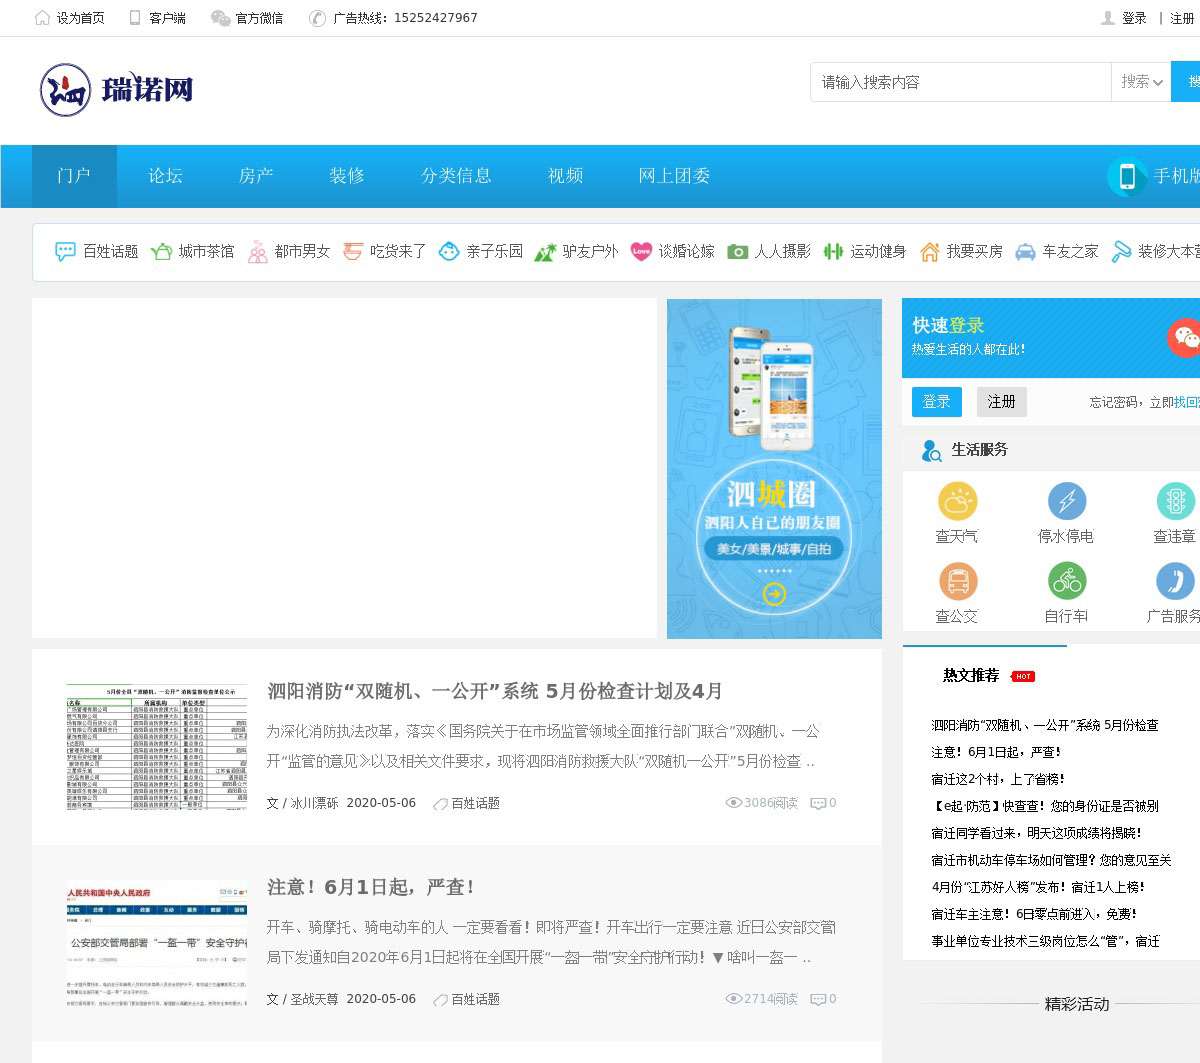This screenshot has height=1063, width=1200.
Task: Open hot link 宿迁这2个村，上了省榜！
Action: tap(997, 779)
